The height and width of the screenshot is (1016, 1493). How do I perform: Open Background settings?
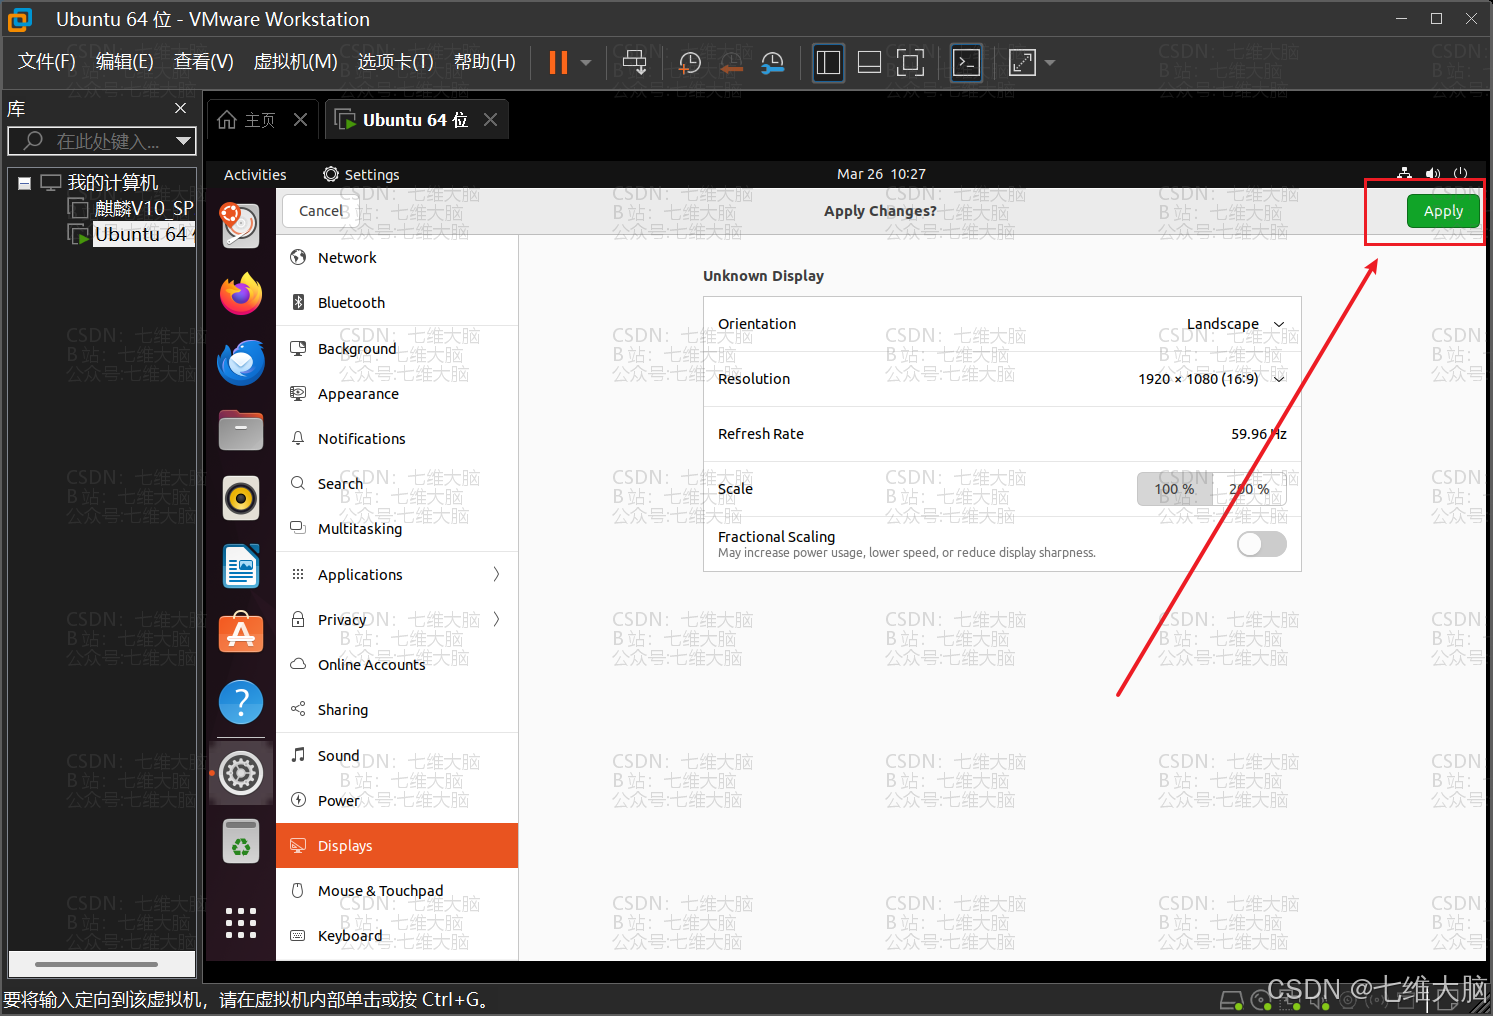tap(397, 349)
